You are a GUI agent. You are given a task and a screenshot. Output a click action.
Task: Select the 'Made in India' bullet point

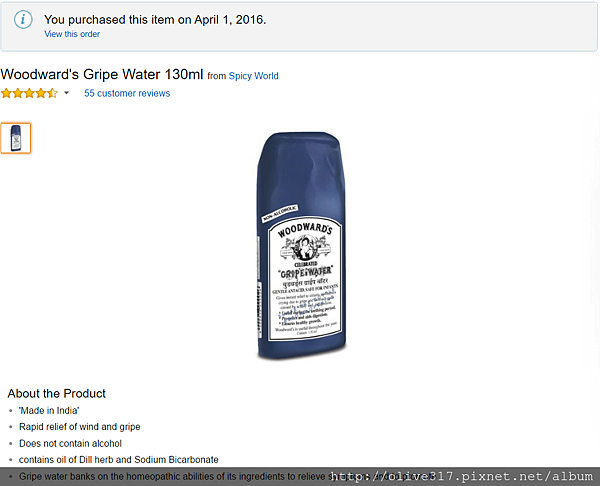49,411
